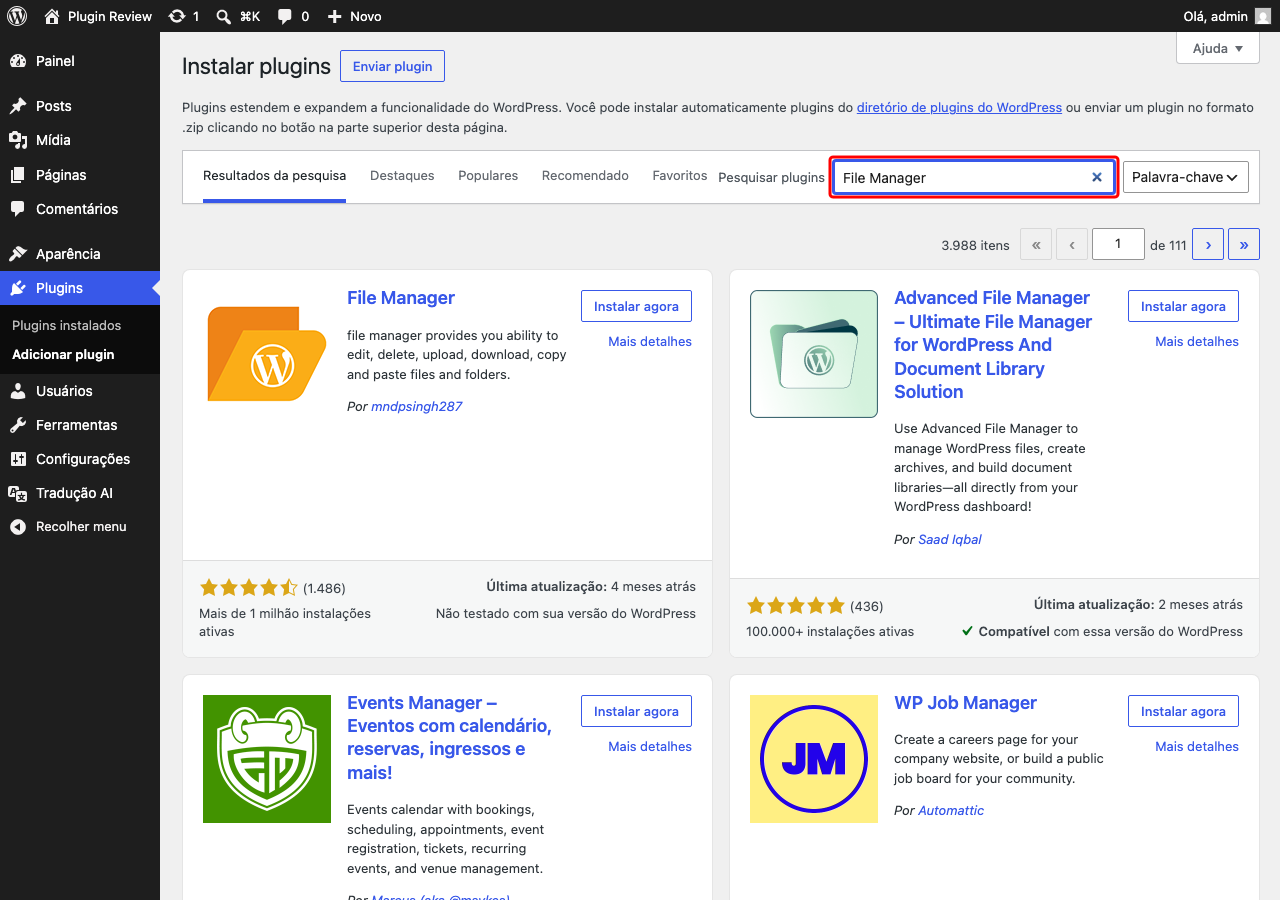Install the File Manager plugin now
1280x900 pixels.
point(636,307)
